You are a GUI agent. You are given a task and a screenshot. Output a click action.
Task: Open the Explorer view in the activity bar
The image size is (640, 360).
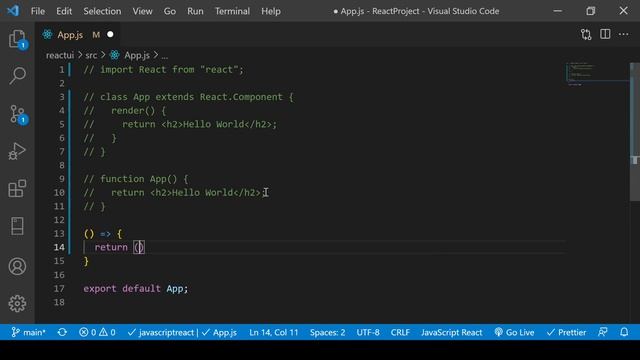18,40
